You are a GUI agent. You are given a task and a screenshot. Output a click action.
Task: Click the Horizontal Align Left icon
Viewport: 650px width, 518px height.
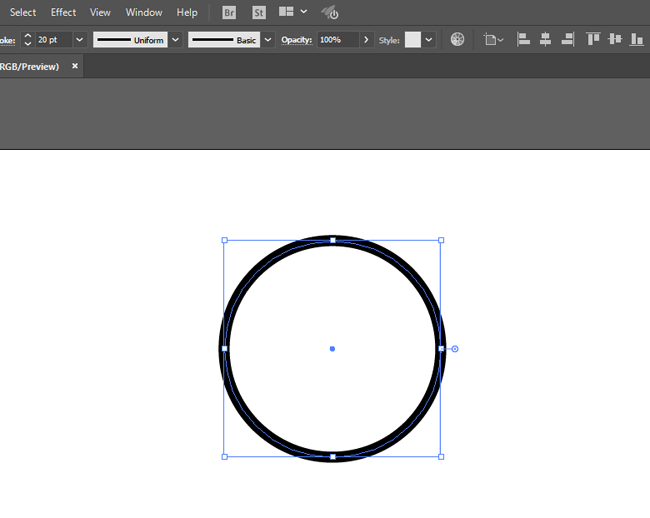click(x=523, y=40)
